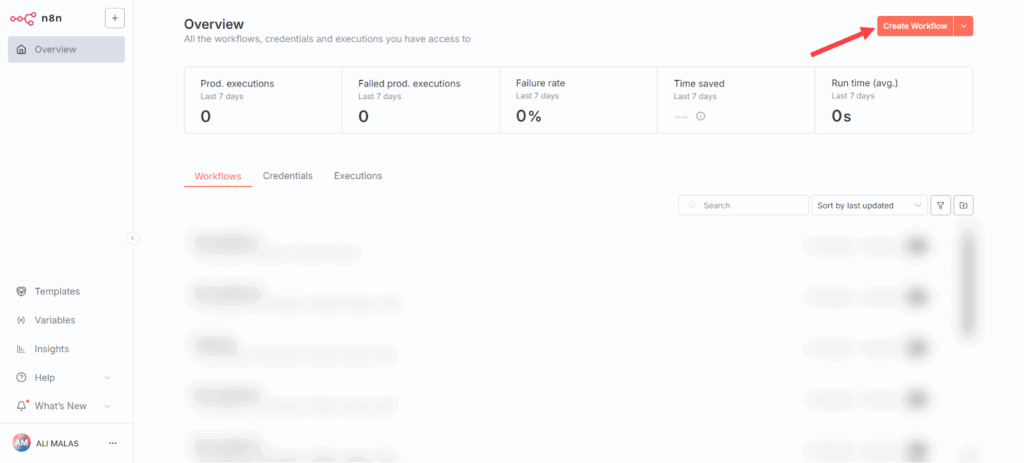Open ALI MALAS user options menu
Viewport: 1024px width, 463px height.
point(113,443)
